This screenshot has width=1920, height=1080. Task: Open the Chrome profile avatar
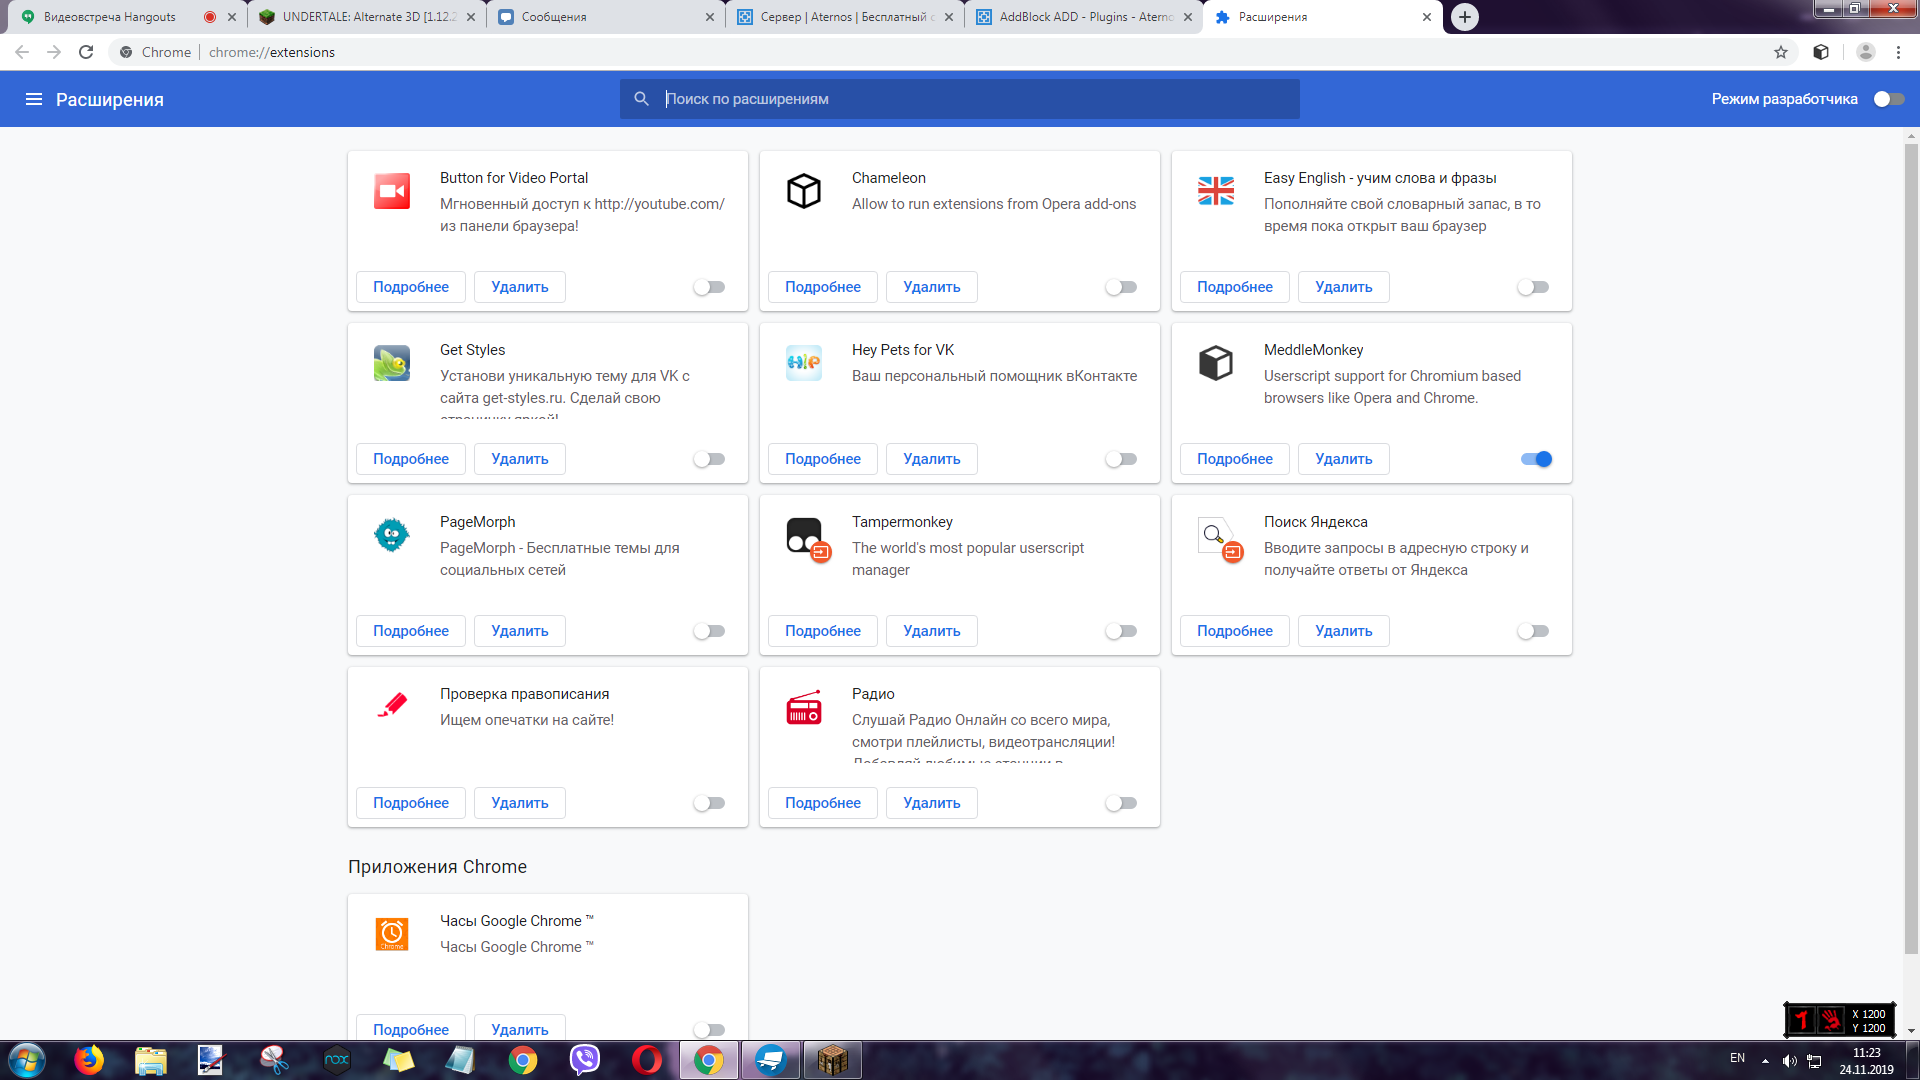coord(1865,52)
